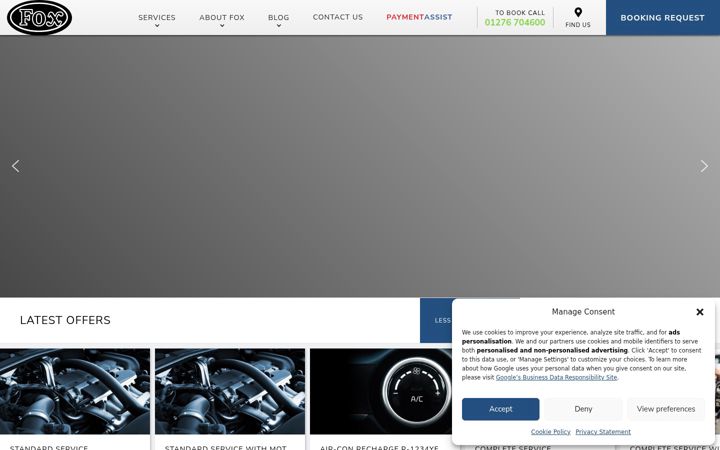Advance to the next slide with the right arrow
This screenshot has width=720, height=450.
point(704,166)
